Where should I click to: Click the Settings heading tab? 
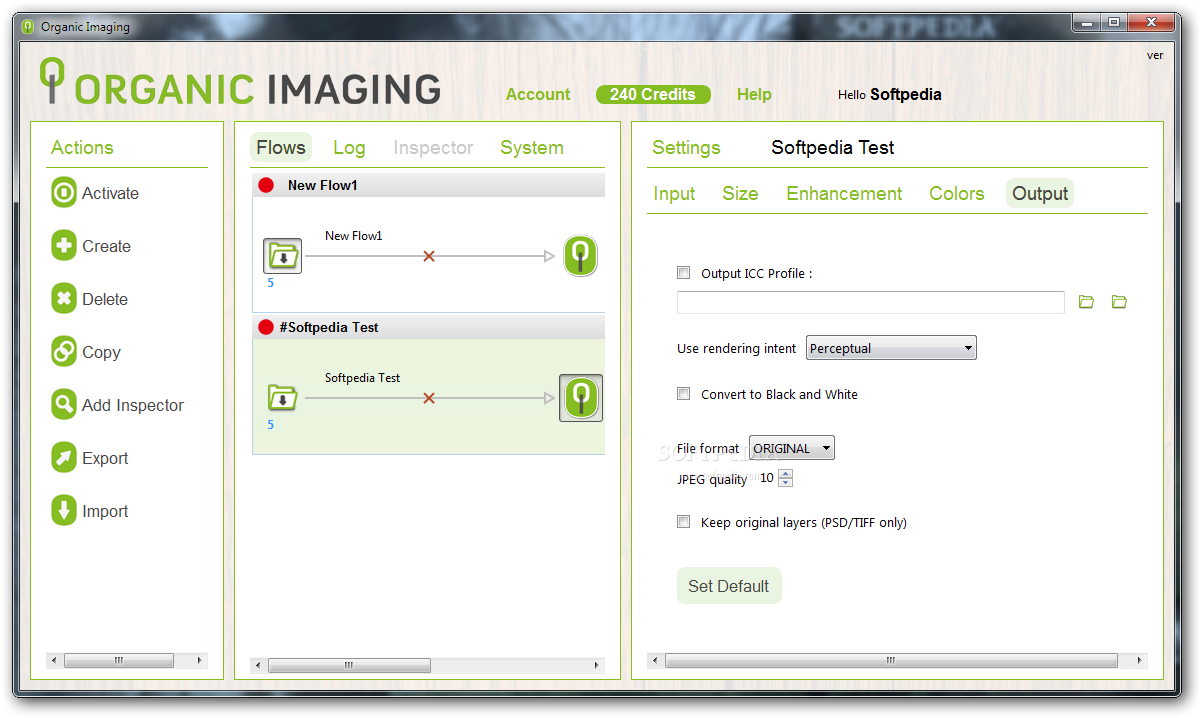coord(686,147)
